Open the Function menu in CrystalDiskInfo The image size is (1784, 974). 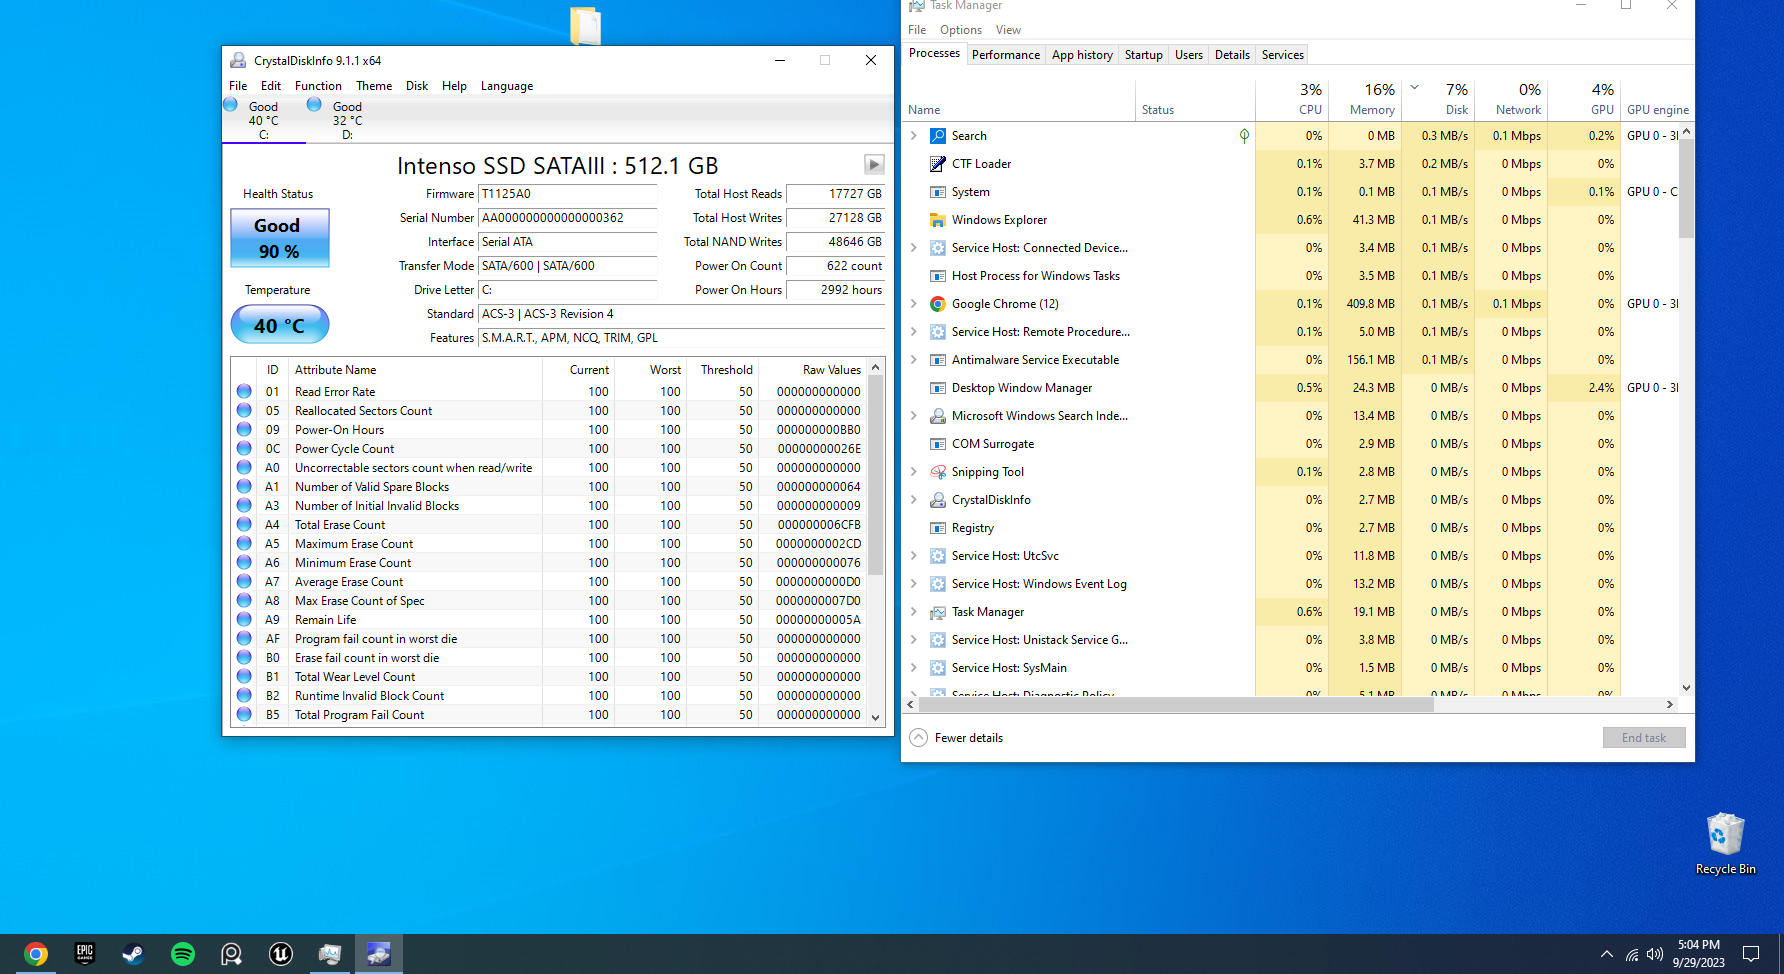tap(318, 86)
